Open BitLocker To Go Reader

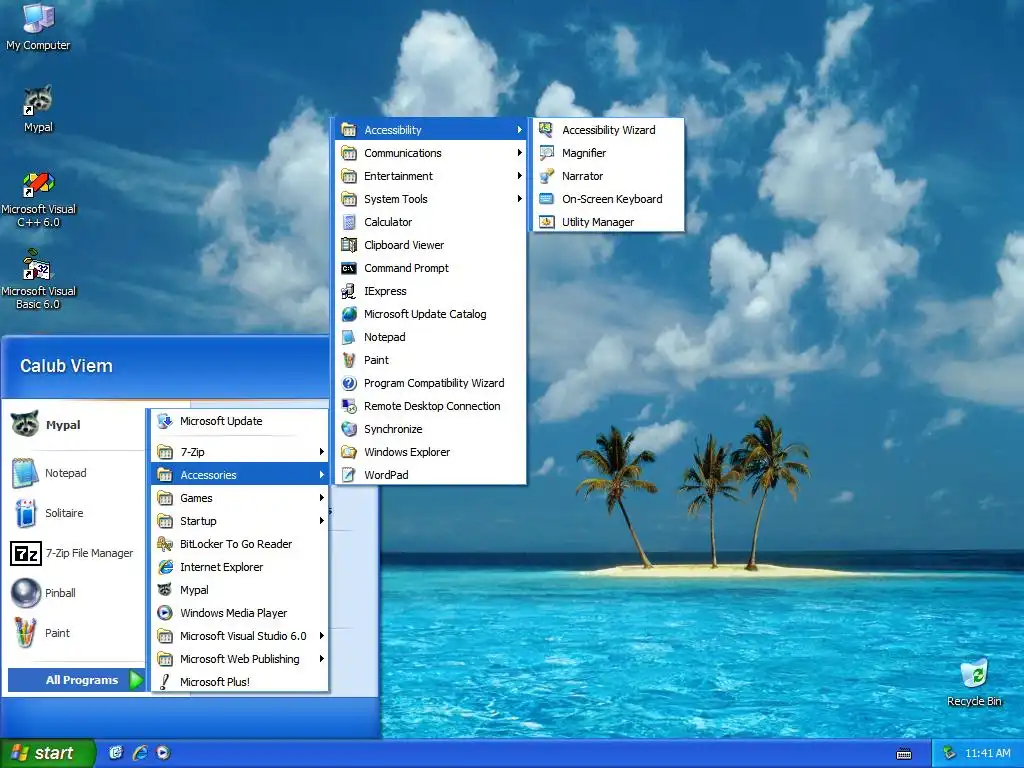[240, 544]
